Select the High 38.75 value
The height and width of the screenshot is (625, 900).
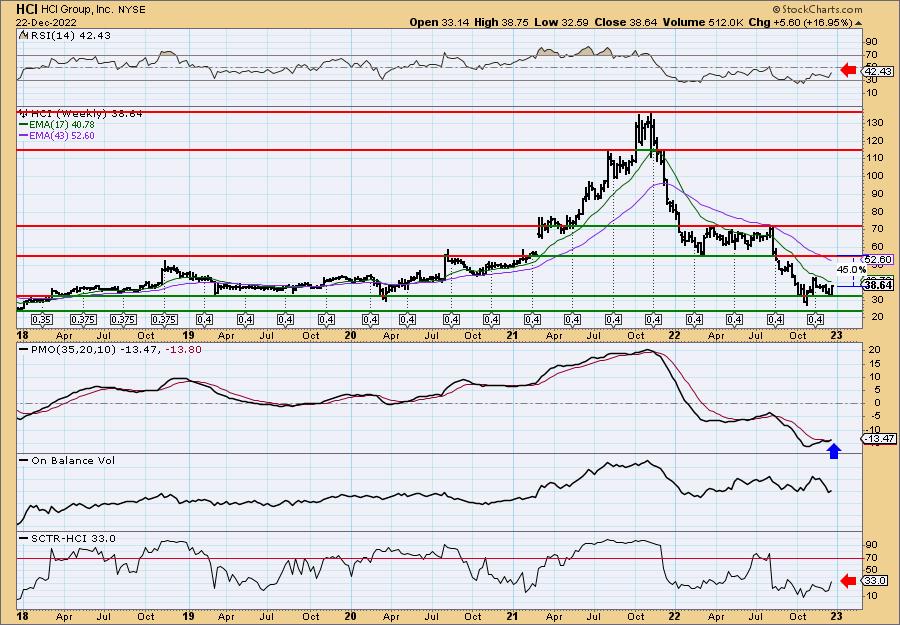tap(502, 22)
